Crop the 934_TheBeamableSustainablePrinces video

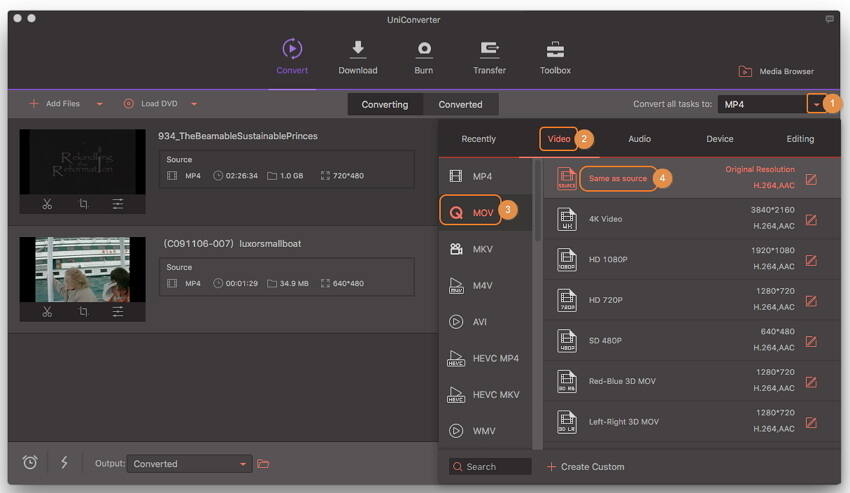point(83,204)
